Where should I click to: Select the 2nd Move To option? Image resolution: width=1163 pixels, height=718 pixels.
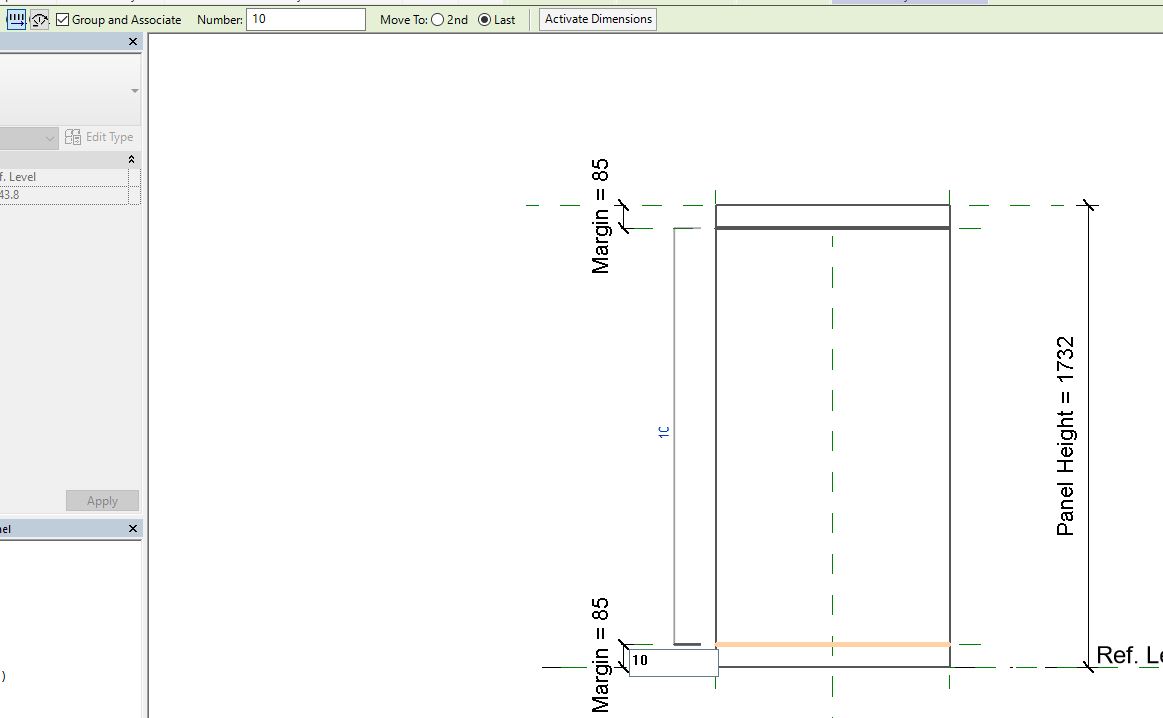pyautogui.click(x=437, y=19)
